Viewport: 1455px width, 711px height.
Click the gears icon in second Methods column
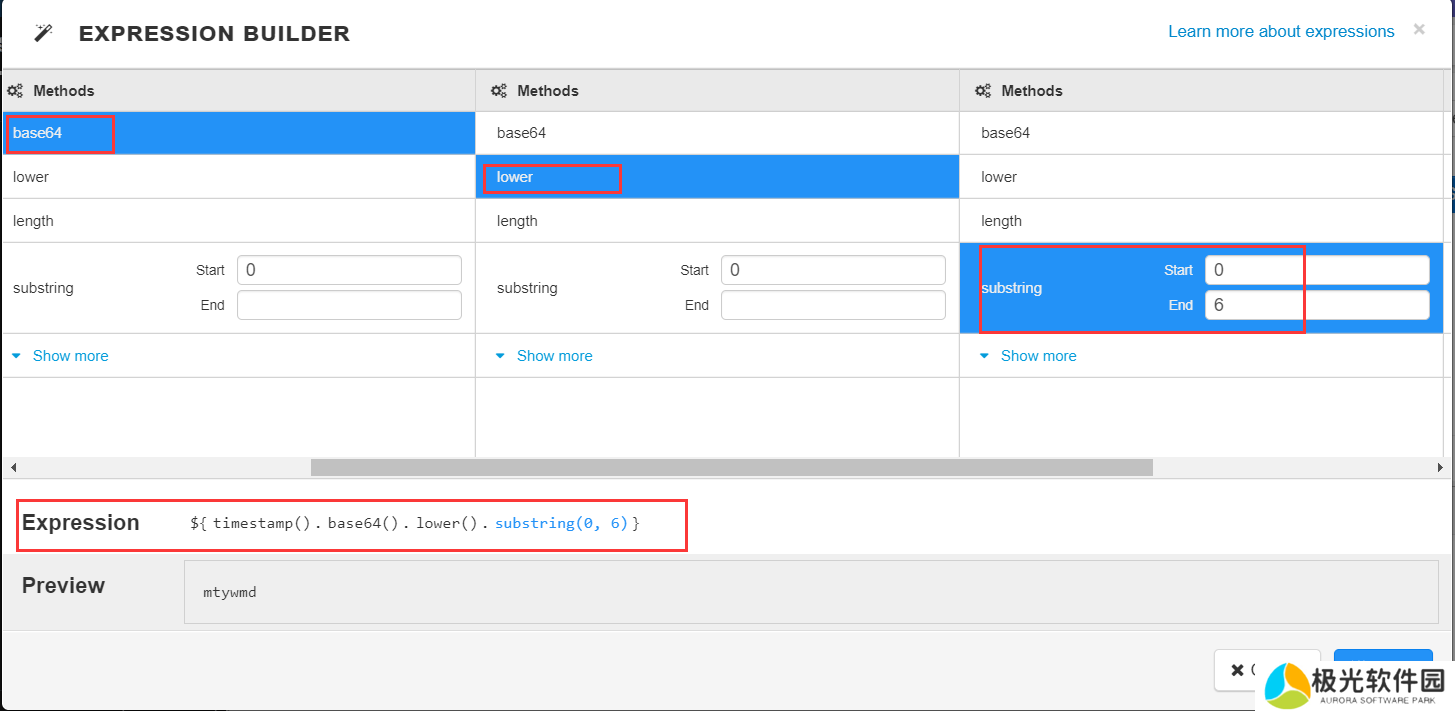499,91
